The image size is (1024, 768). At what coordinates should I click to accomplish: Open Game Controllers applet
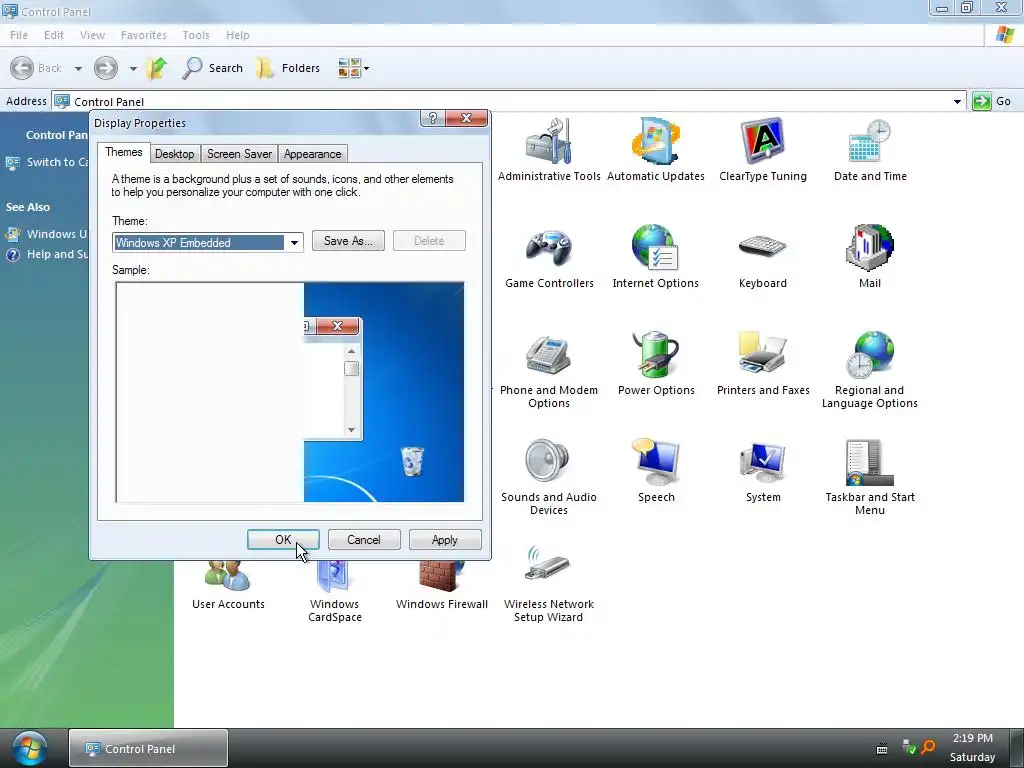[549, 257]
